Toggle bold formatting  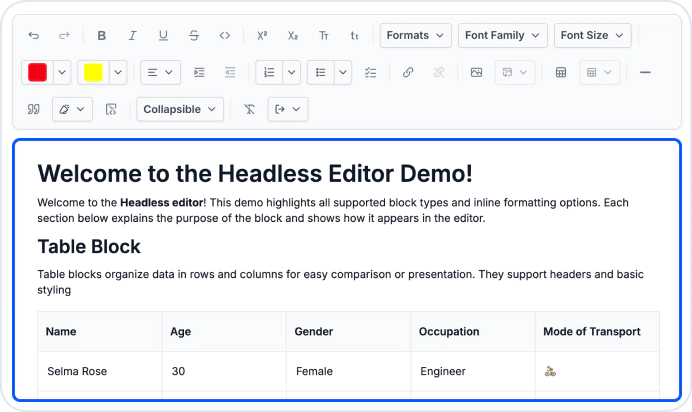pos(102,35)
